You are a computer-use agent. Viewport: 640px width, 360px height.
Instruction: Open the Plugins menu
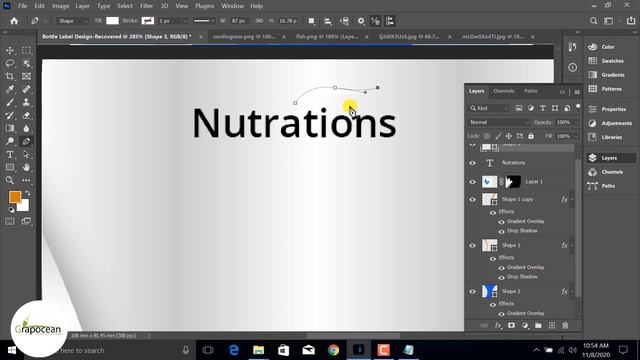pos(204,6)
